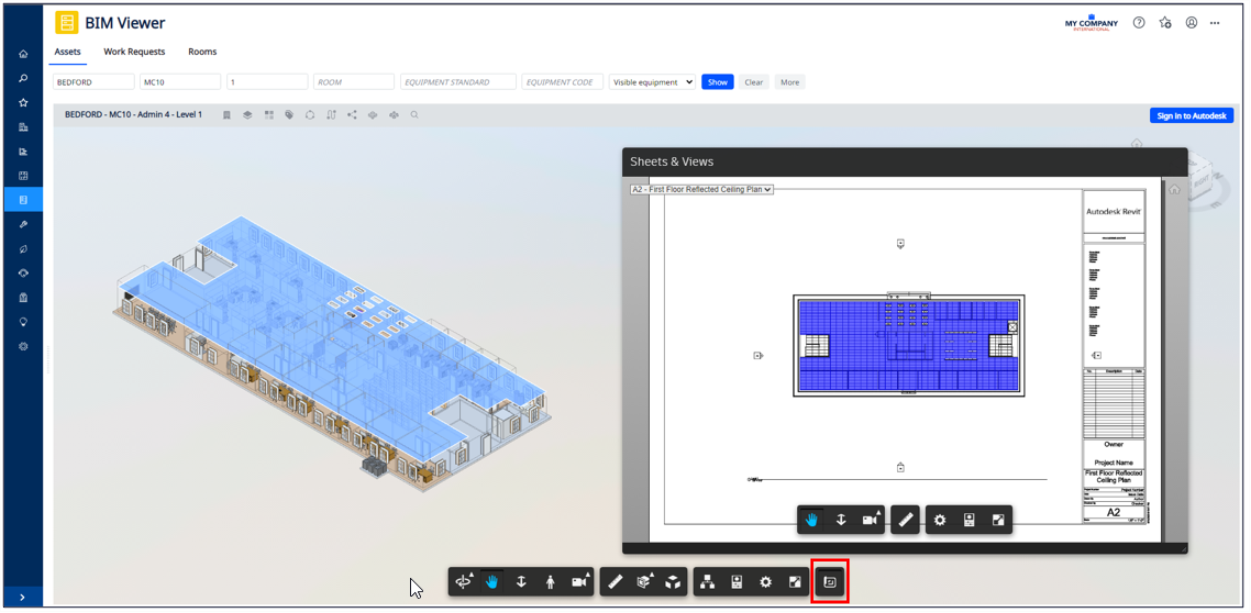
Task: Select the Measure tool in Sheets & Views toolbar
Action: click(903, 519)
